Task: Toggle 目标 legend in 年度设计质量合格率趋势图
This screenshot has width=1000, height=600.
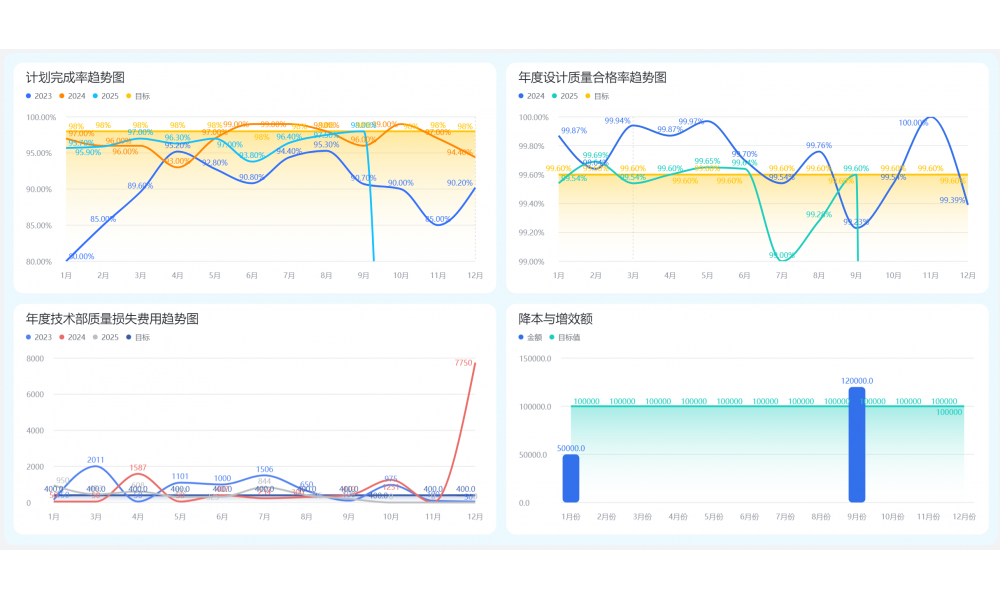Action: coord(598,96)
